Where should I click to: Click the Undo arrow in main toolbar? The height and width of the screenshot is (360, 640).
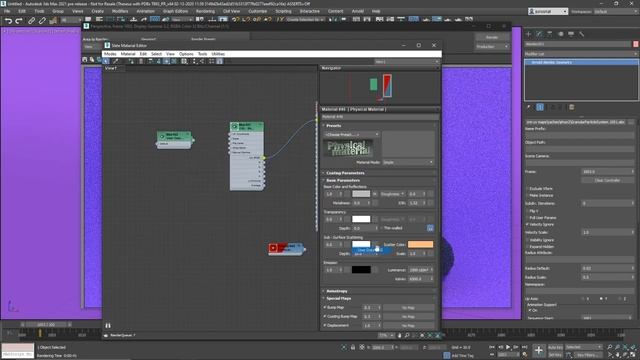click(x=8, y=20)
